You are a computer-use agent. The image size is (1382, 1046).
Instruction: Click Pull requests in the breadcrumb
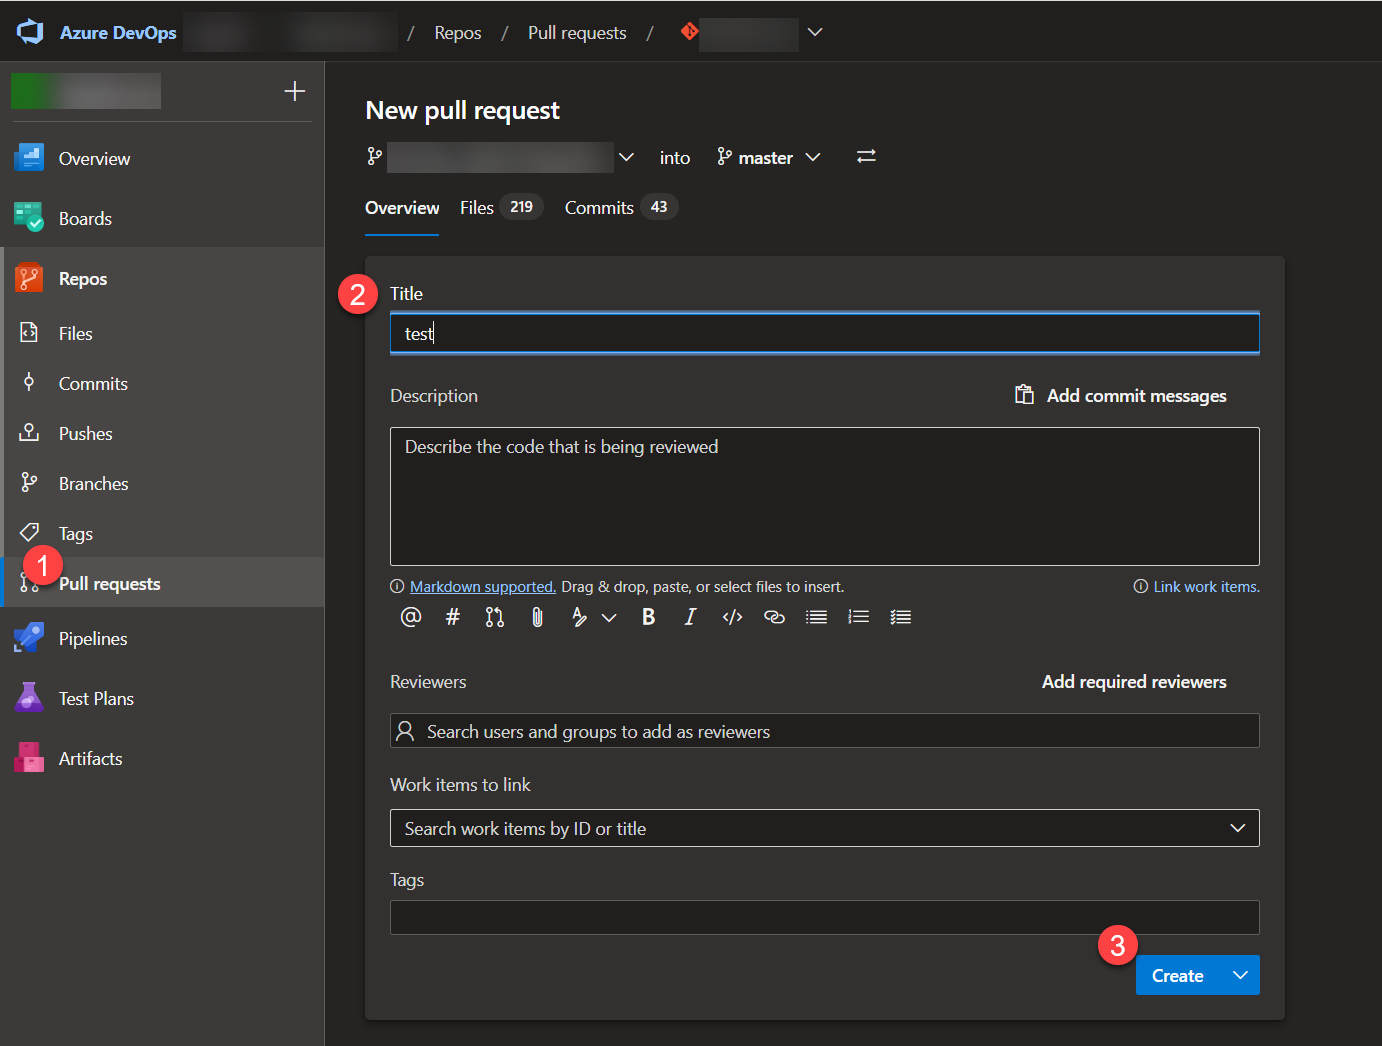(577, 33)
